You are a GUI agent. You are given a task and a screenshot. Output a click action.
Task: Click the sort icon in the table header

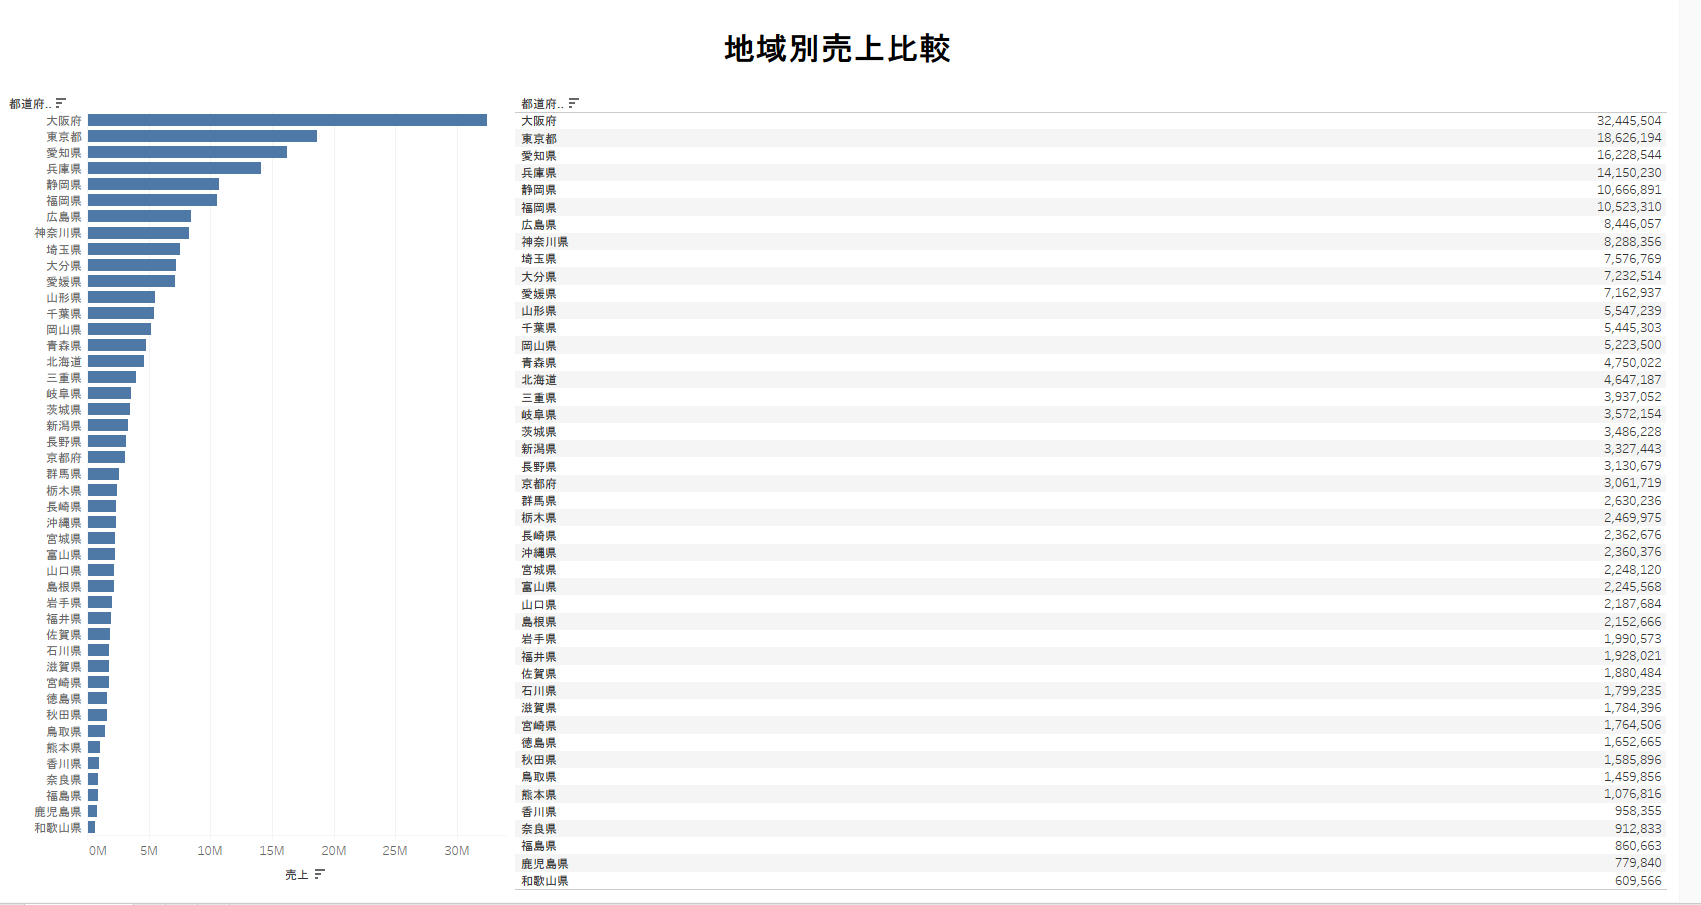(x=573, y=103)
